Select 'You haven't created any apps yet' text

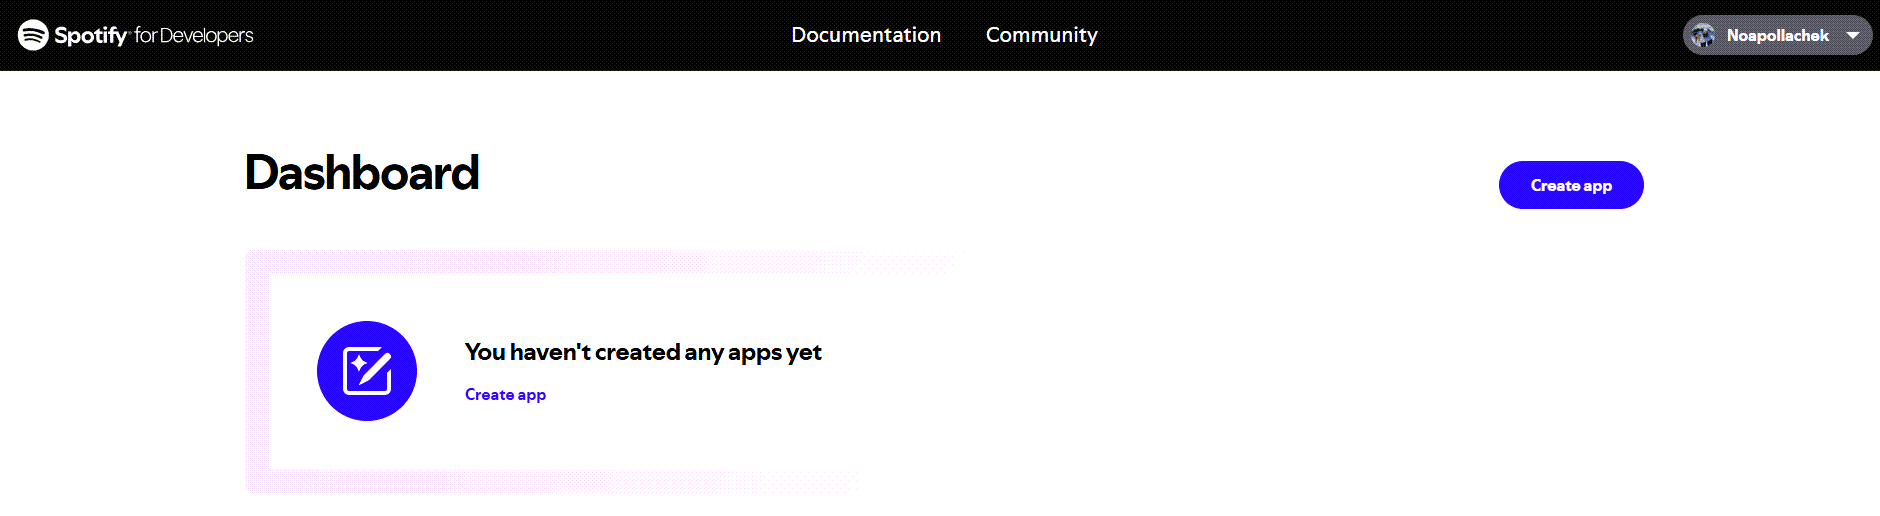click(643, 352)
